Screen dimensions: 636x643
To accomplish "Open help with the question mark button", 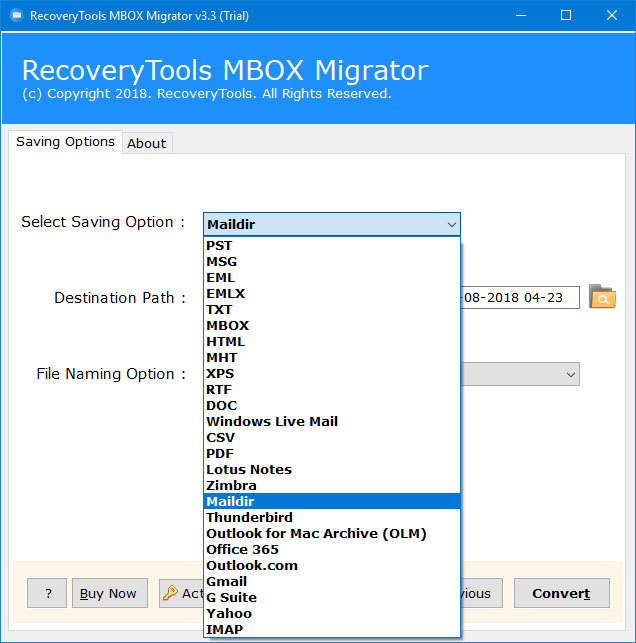I will pos(47,593).
